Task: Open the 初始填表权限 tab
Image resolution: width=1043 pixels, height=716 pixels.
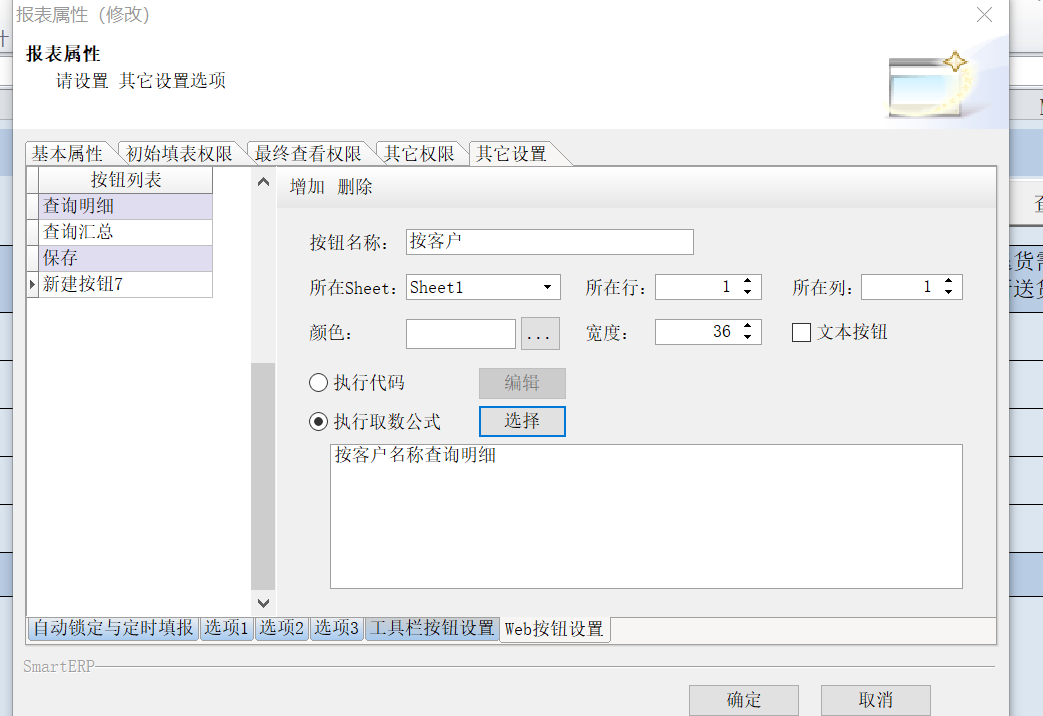Action: (x=179, y=154)
